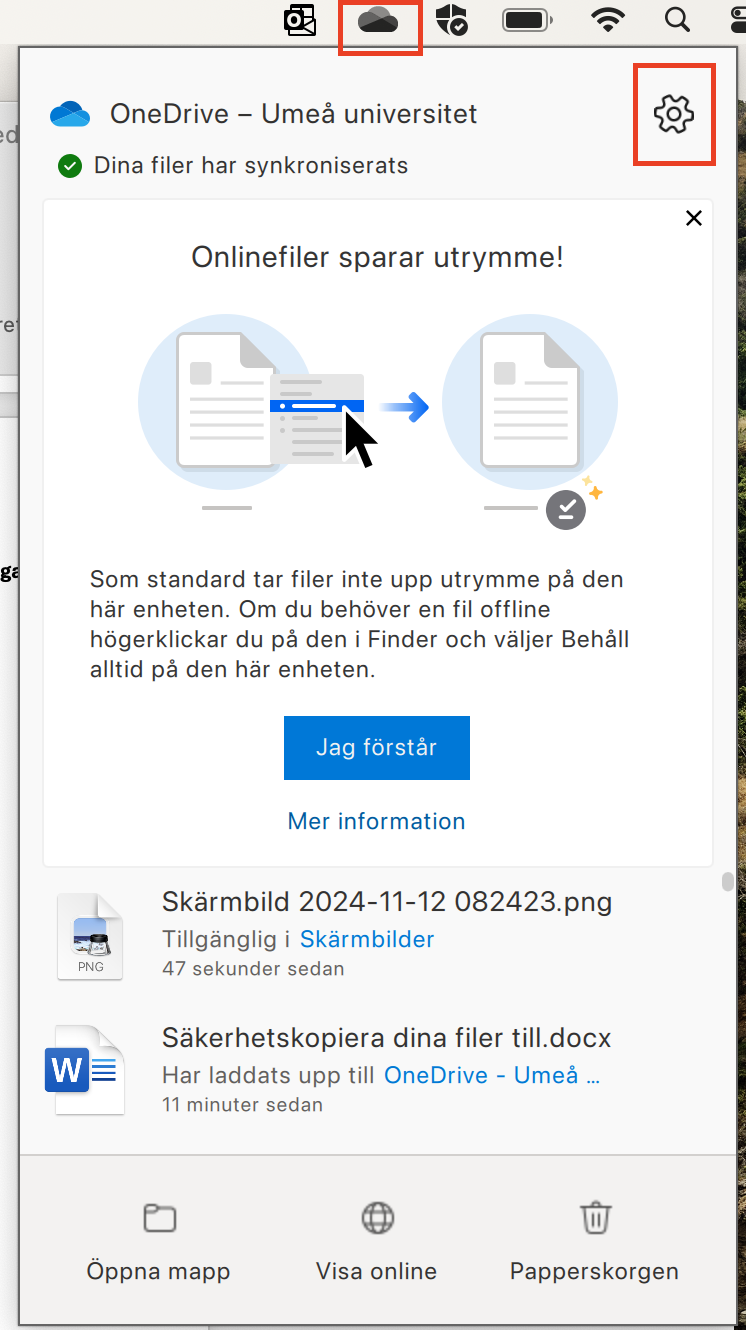Image resolution: width=746 pixels, height=1330 pixels.
Task: Click the PNG file thumbnail icon
Action: pyautogui.click(x=90, y=936)
